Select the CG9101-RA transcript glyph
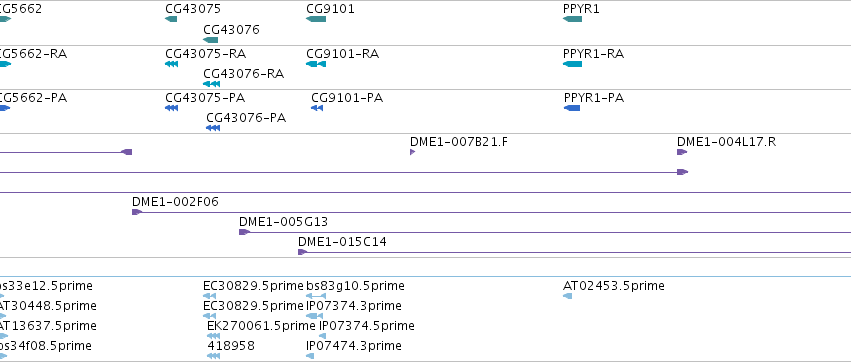Image resolution: width=851 pixels, height=362 pixels. click(316, 64)
